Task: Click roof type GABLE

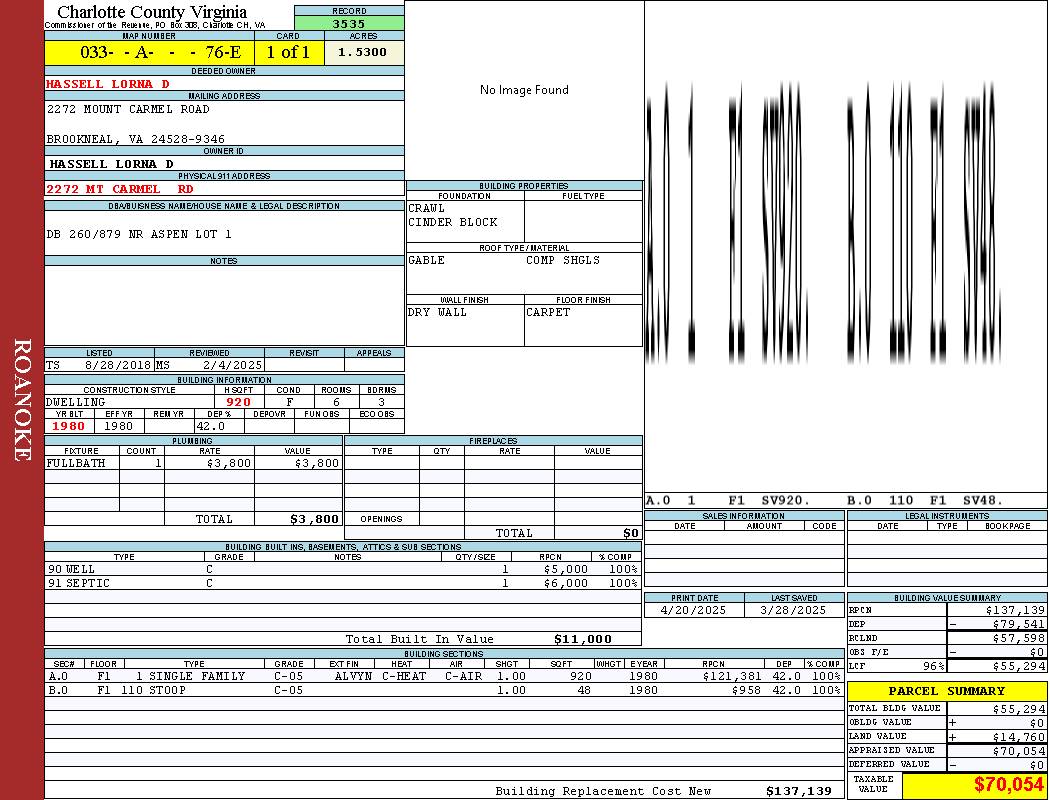Action: tap(427, 260)
